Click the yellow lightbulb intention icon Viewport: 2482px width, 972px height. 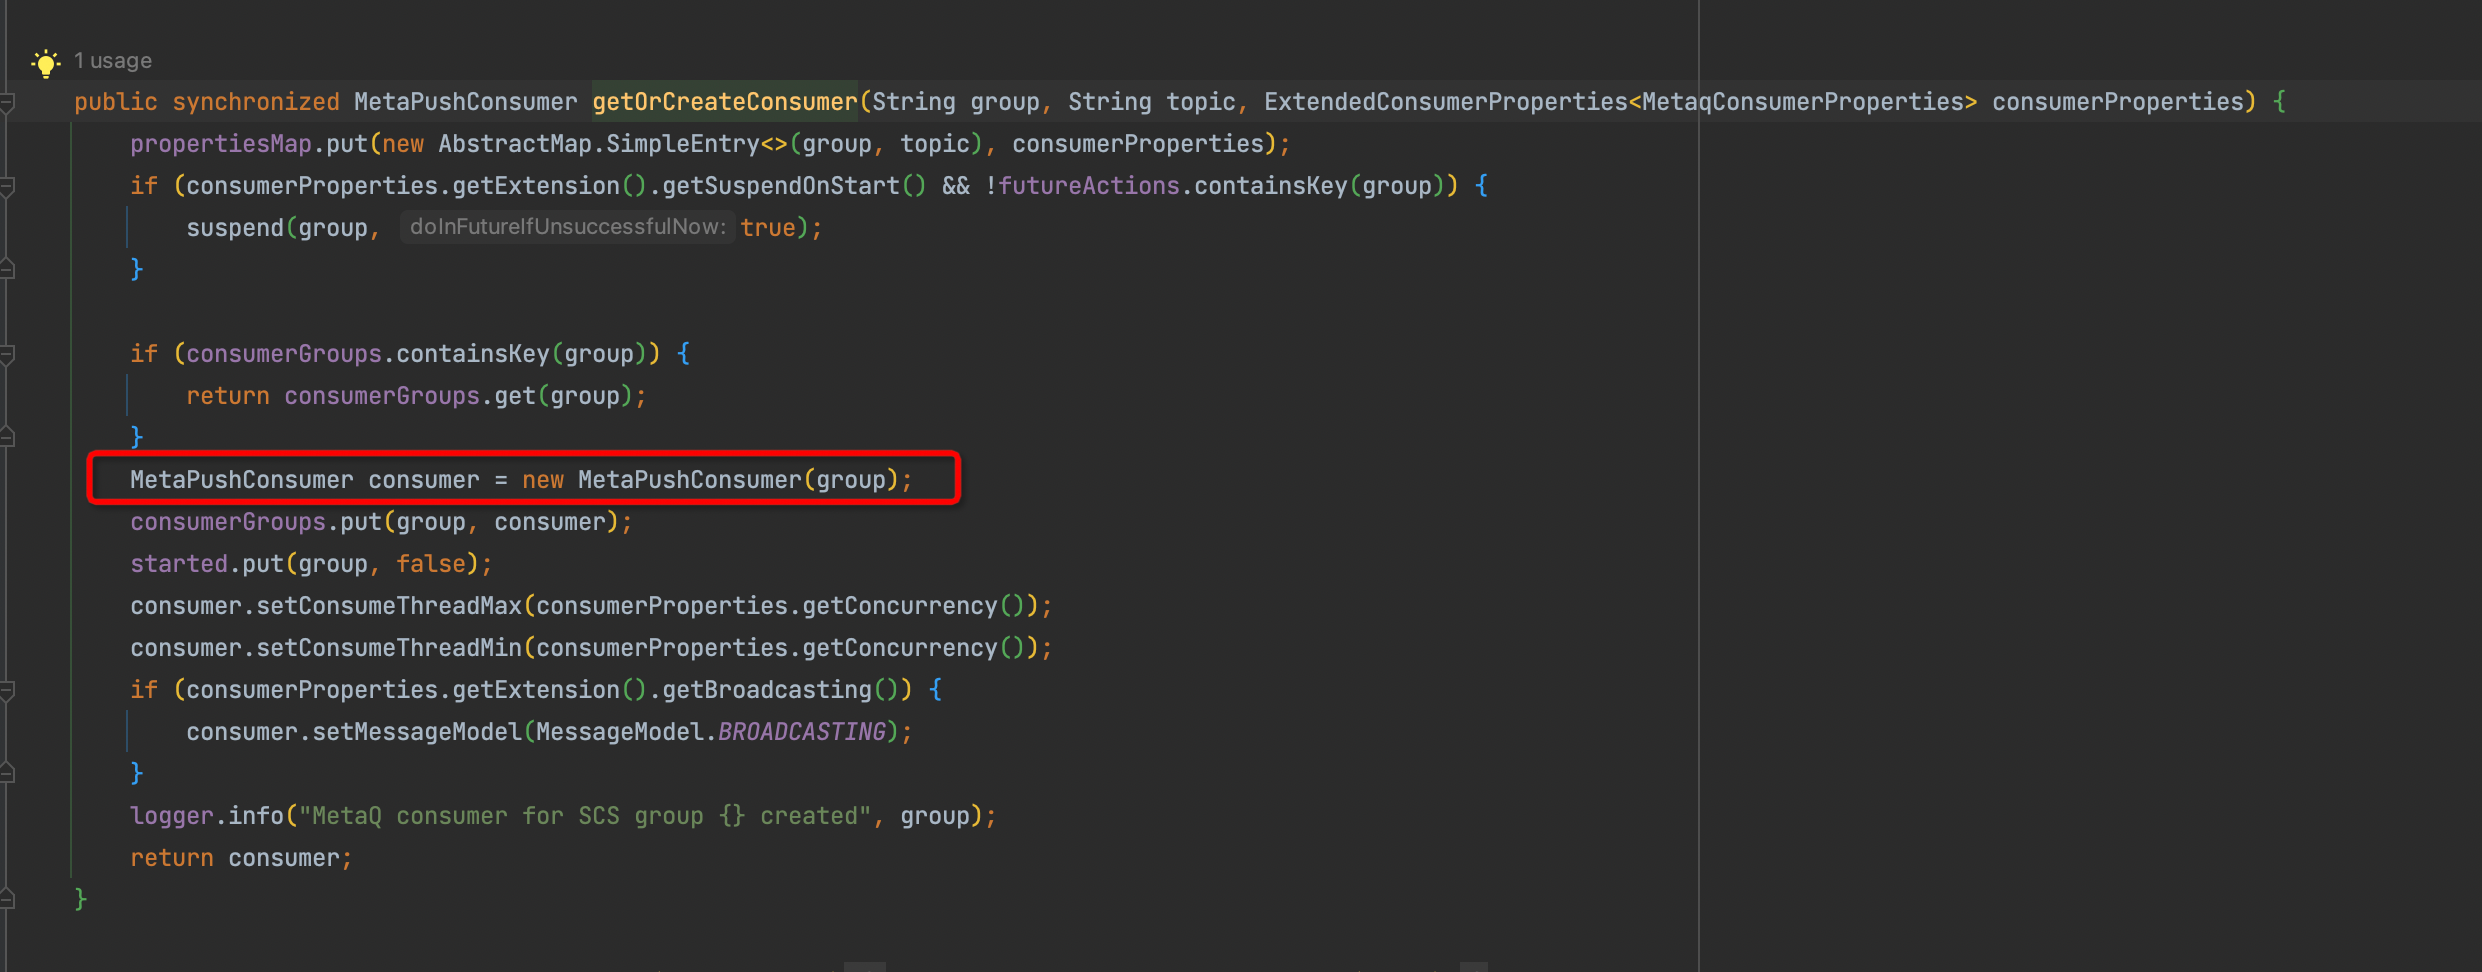pos(45,63)
